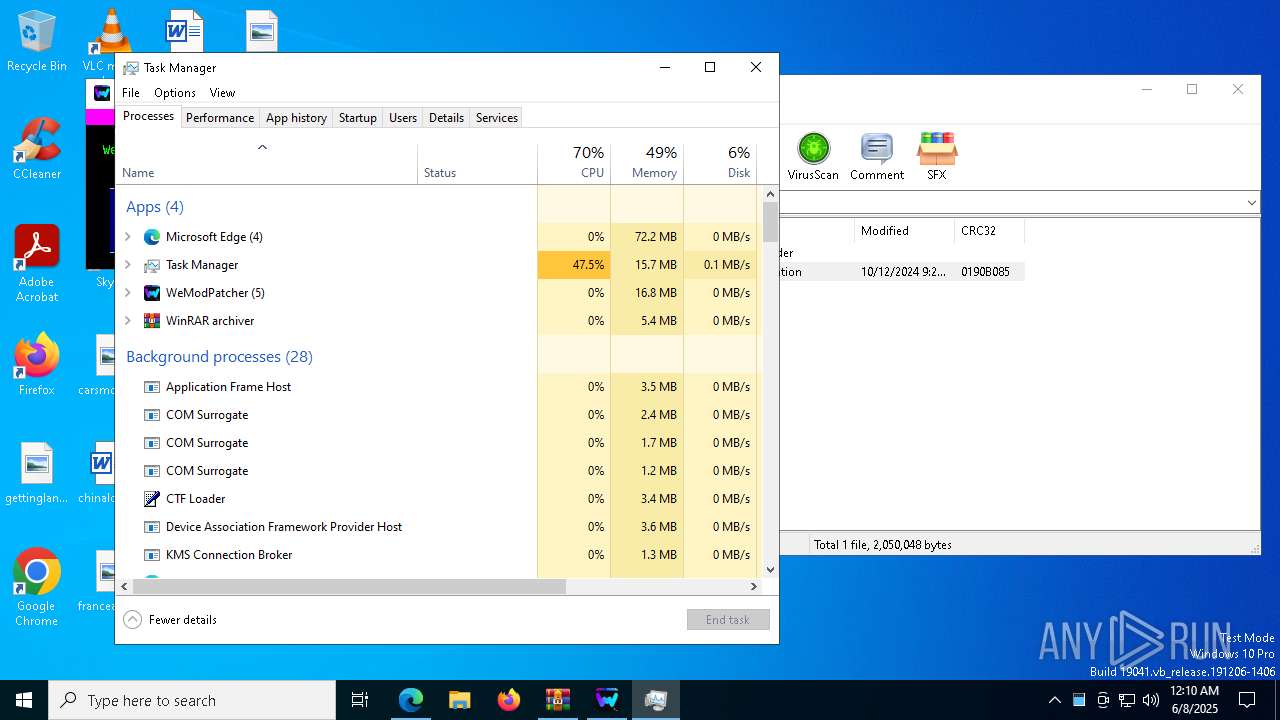1280x720 pixels.
Task: Expand the Task Manager process row
Action: (x=127, y=265)
